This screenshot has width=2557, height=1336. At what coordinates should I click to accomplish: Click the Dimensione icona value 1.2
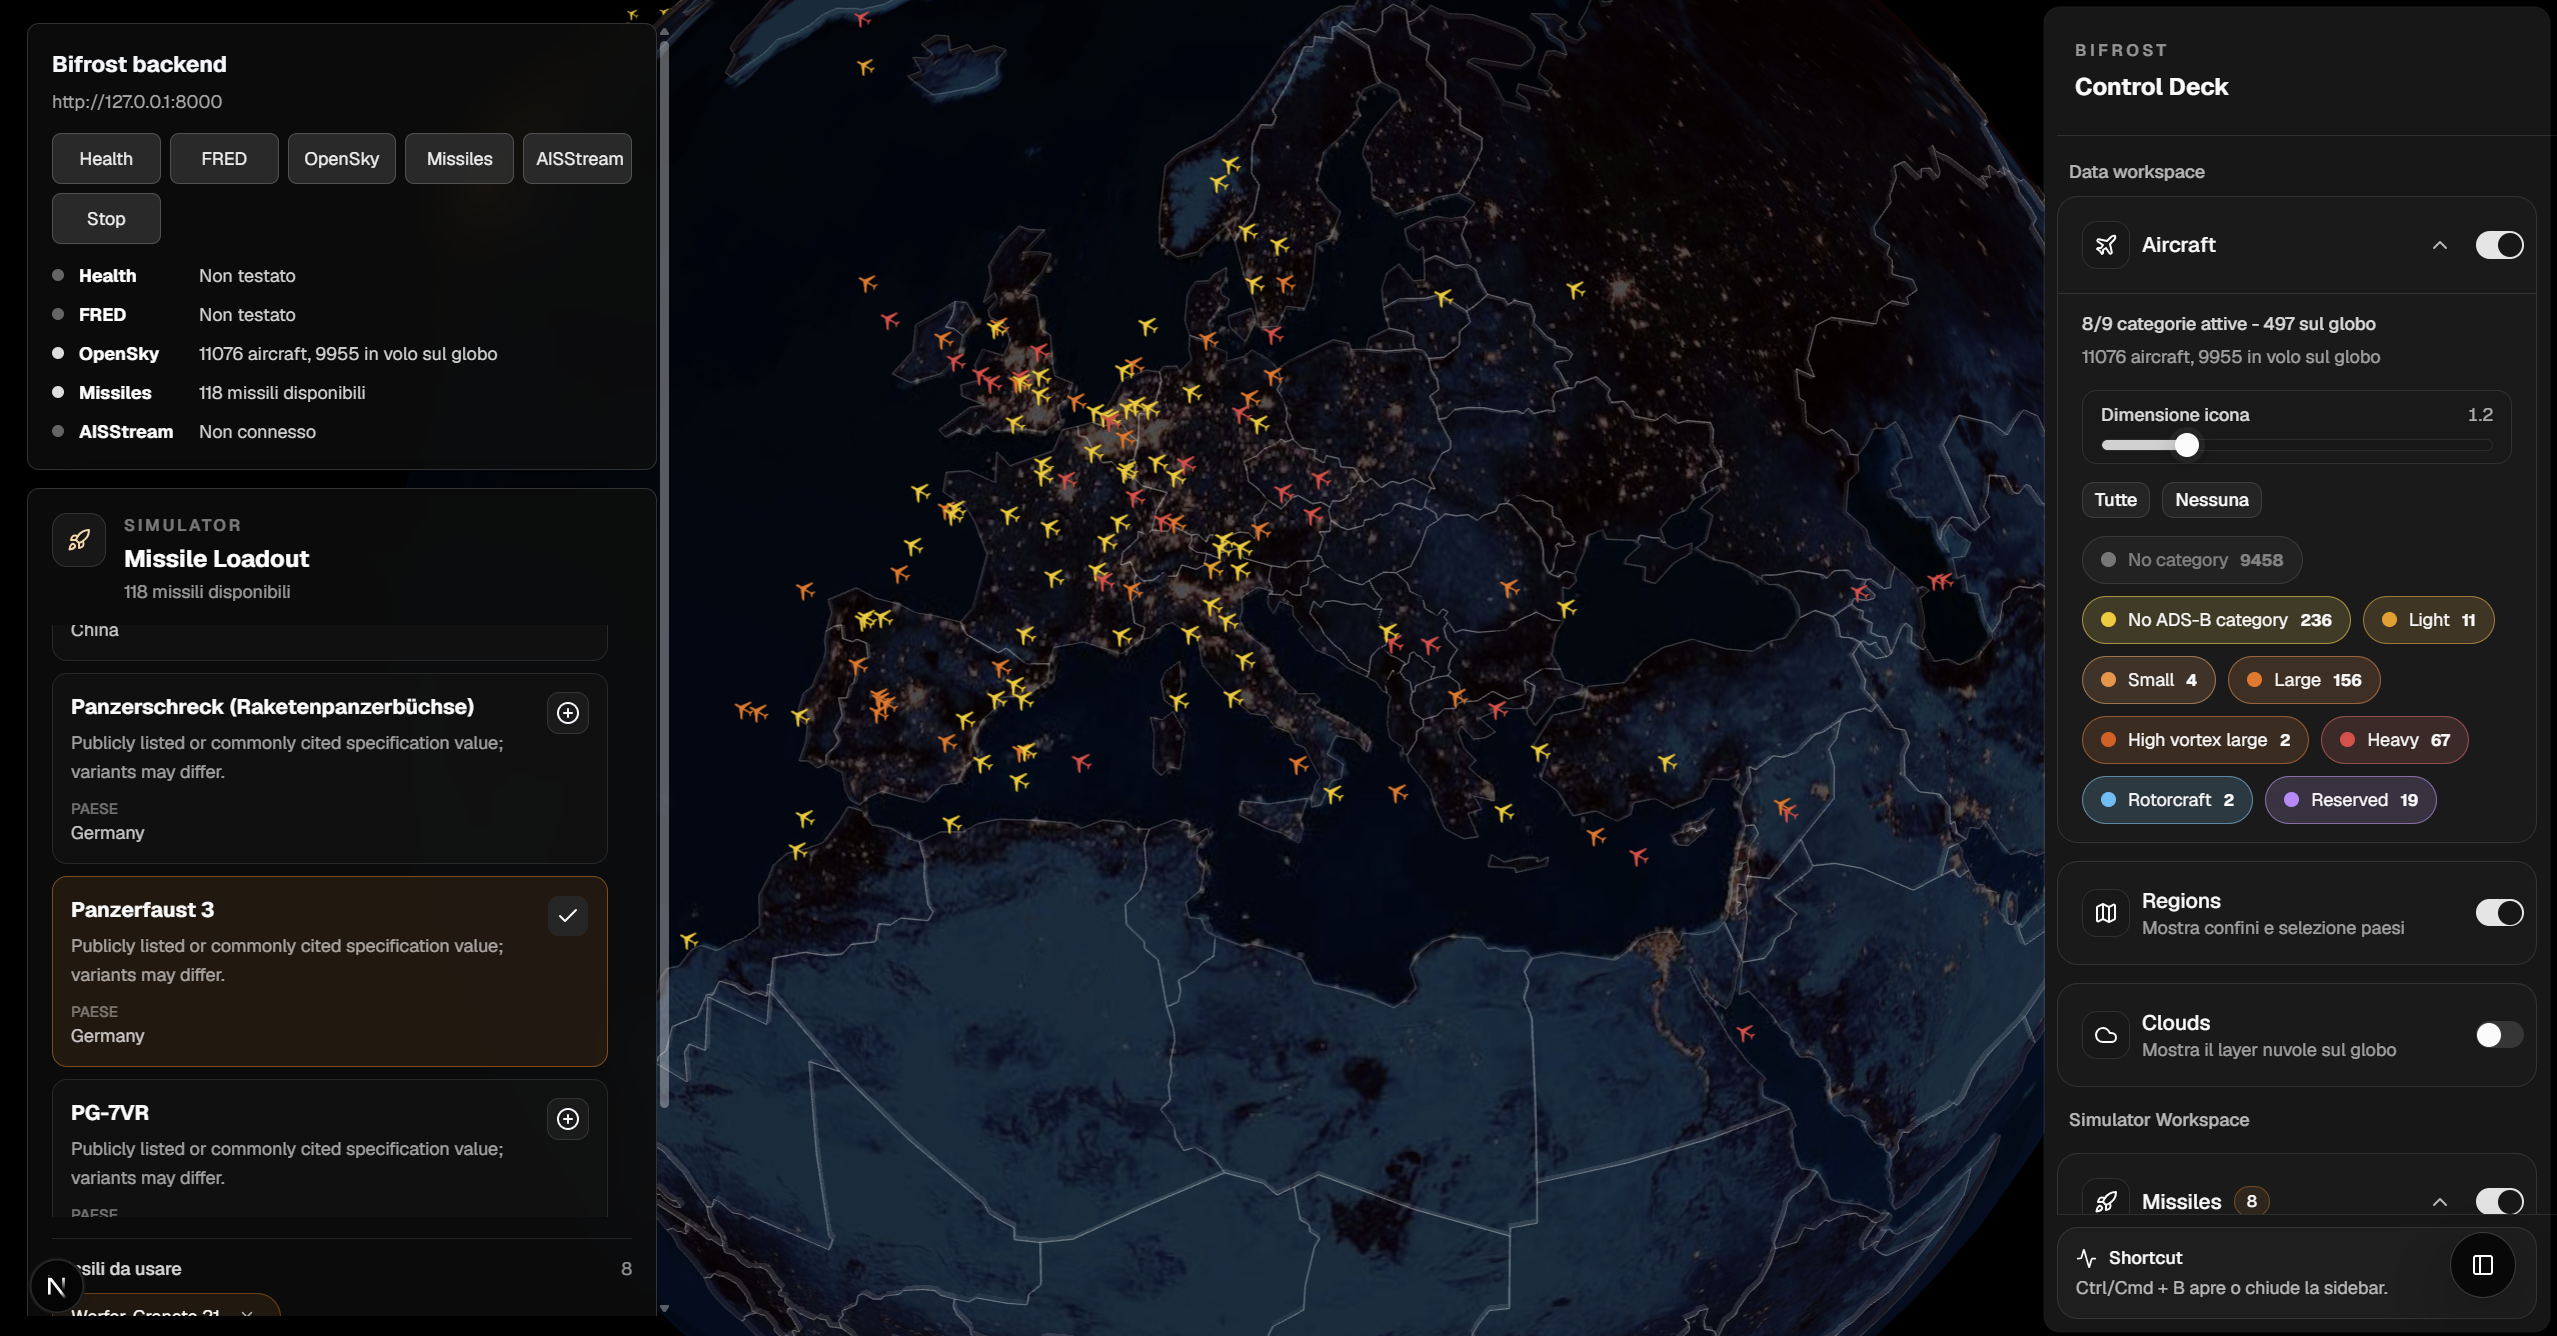2480,415
